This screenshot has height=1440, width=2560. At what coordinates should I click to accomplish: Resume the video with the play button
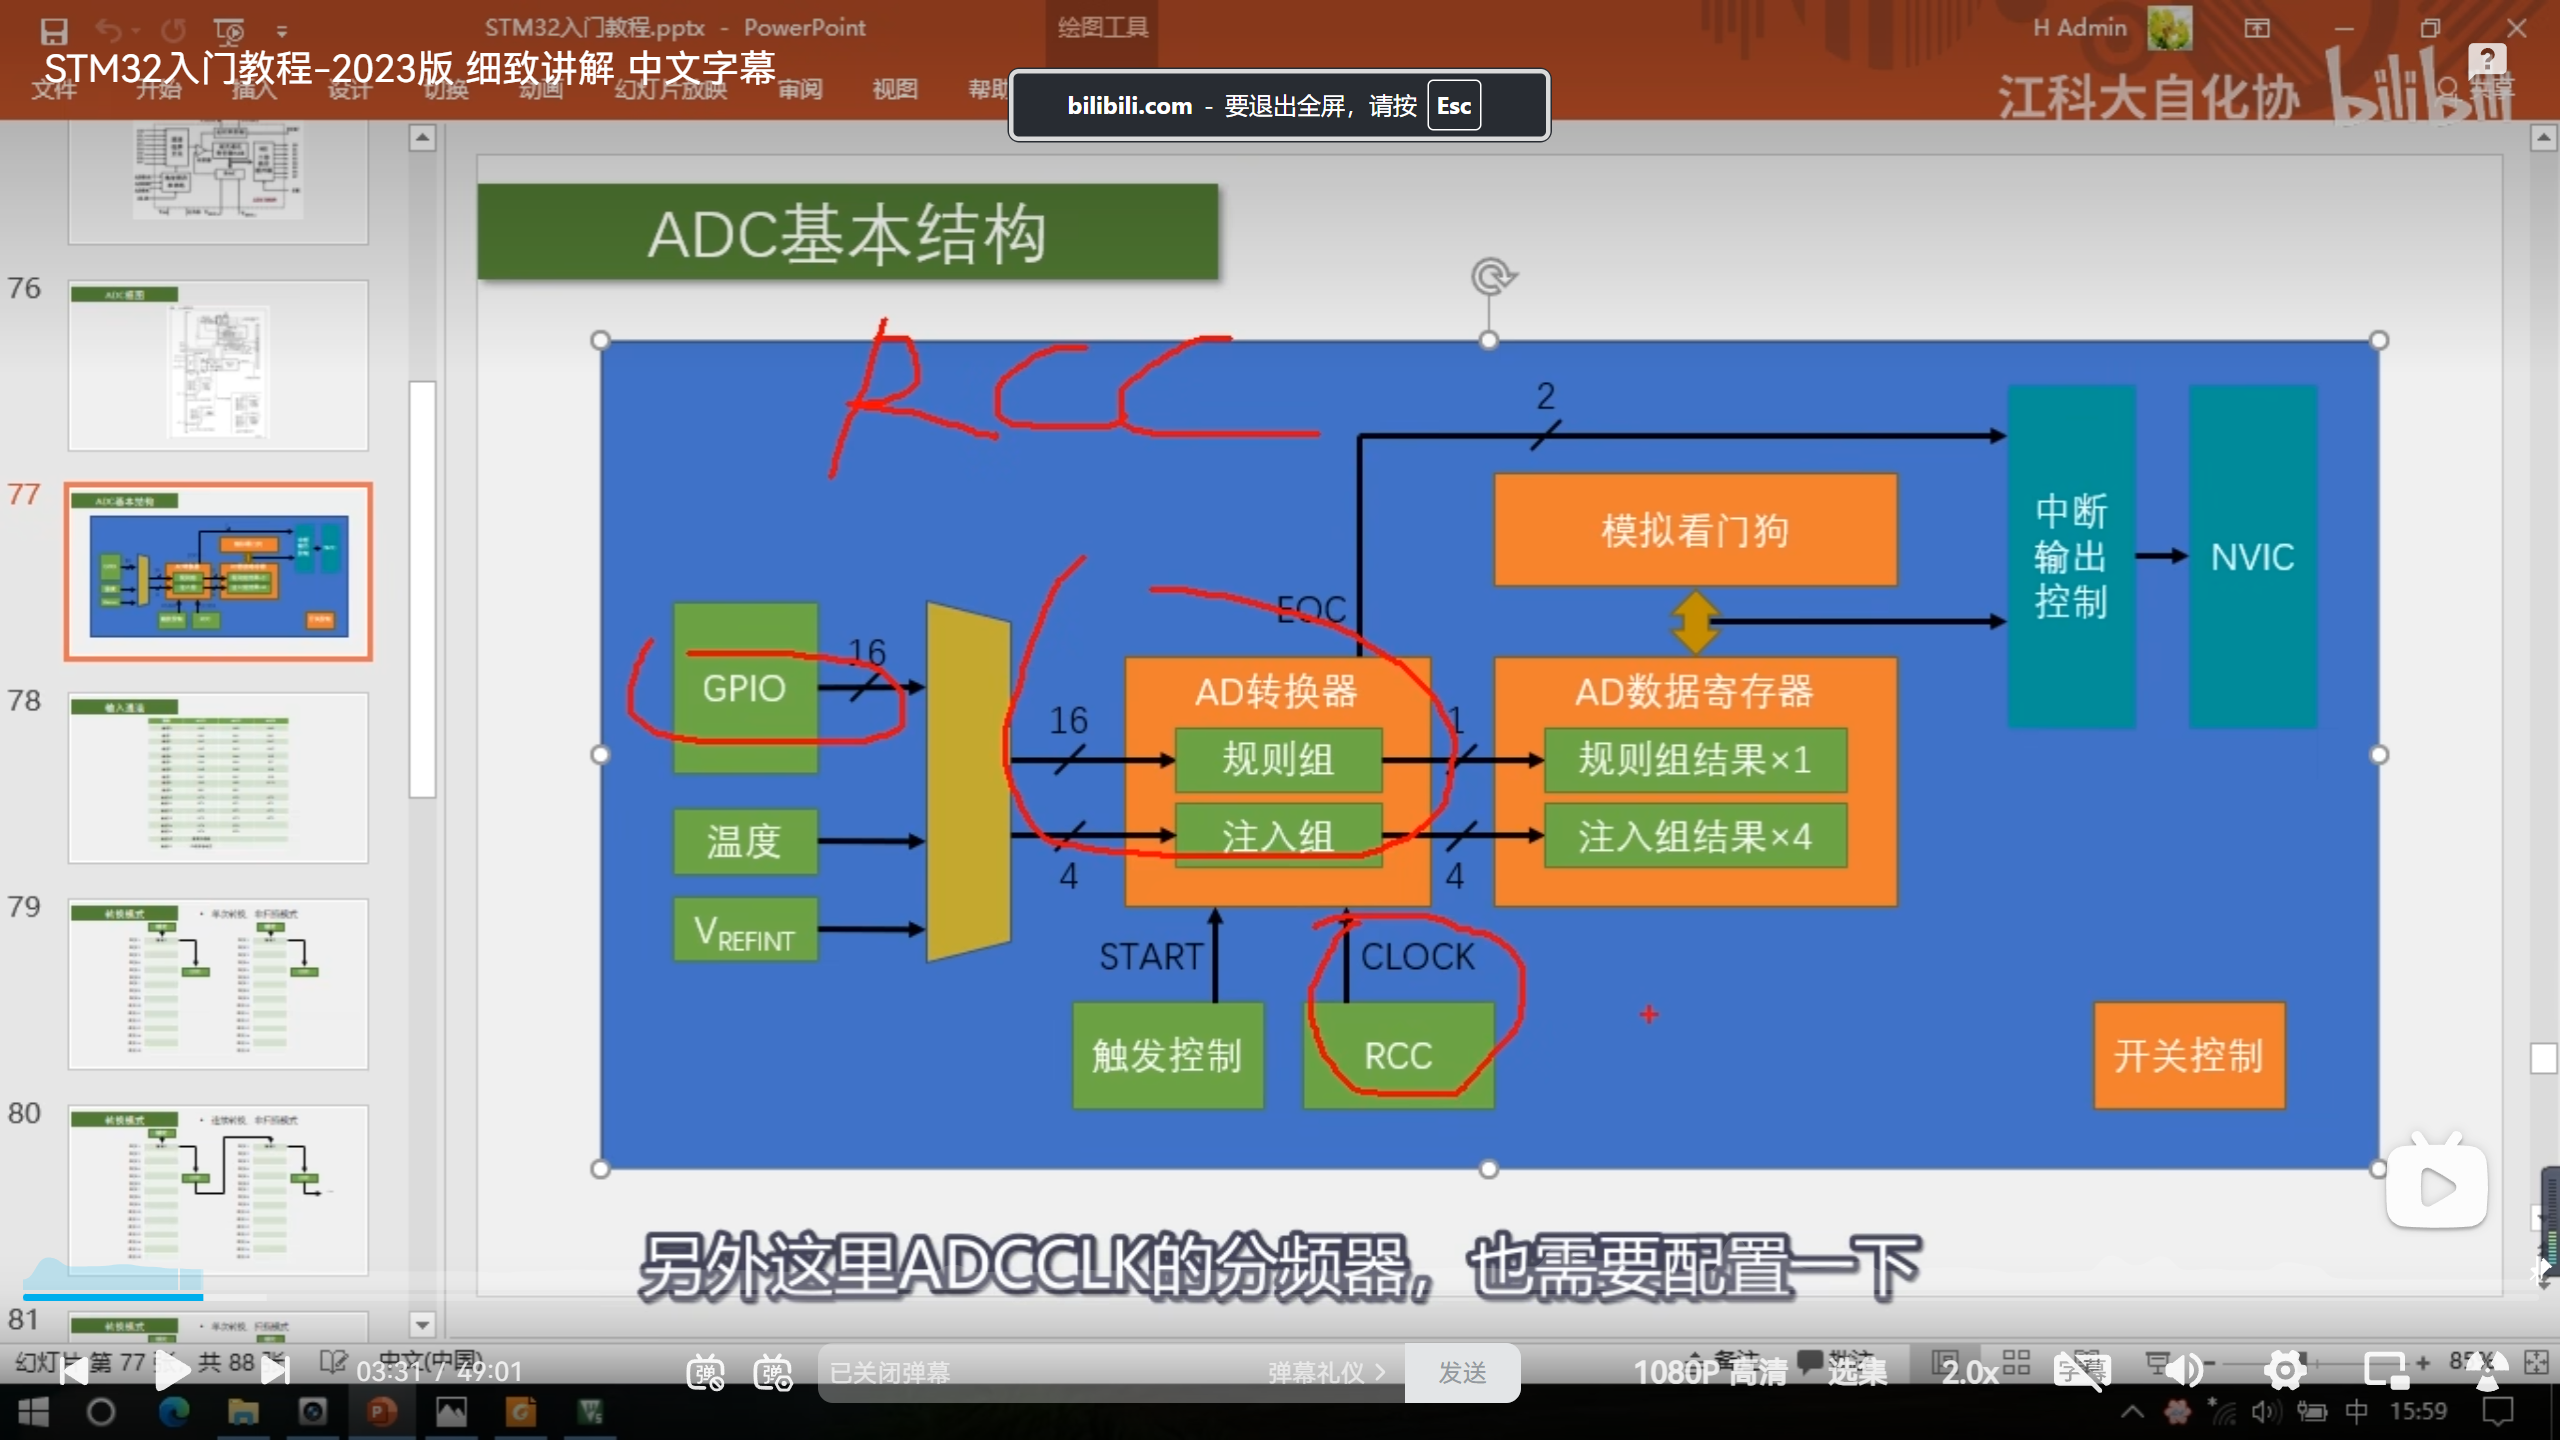click(x=172, y=1371)
